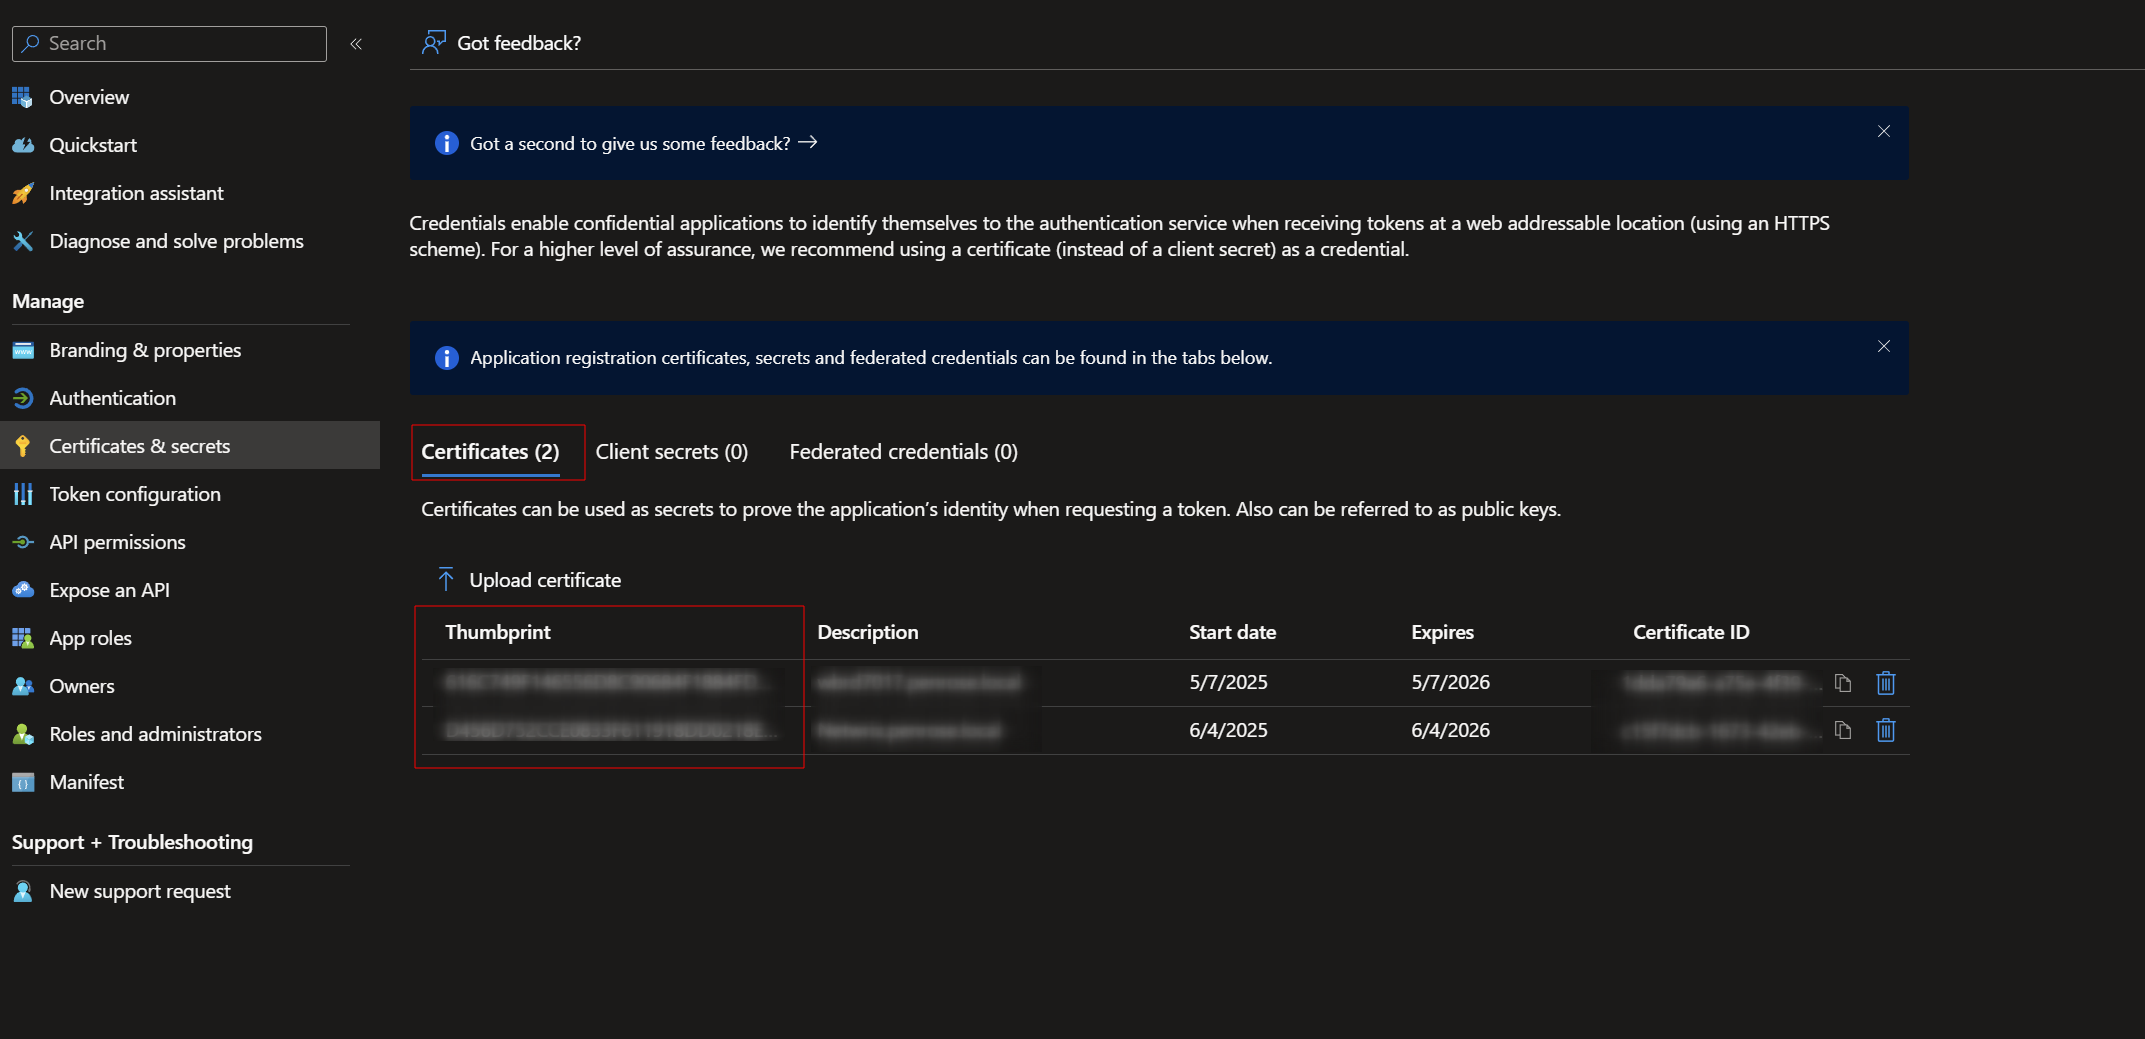Click the Got feedback? button

(502, 43)
